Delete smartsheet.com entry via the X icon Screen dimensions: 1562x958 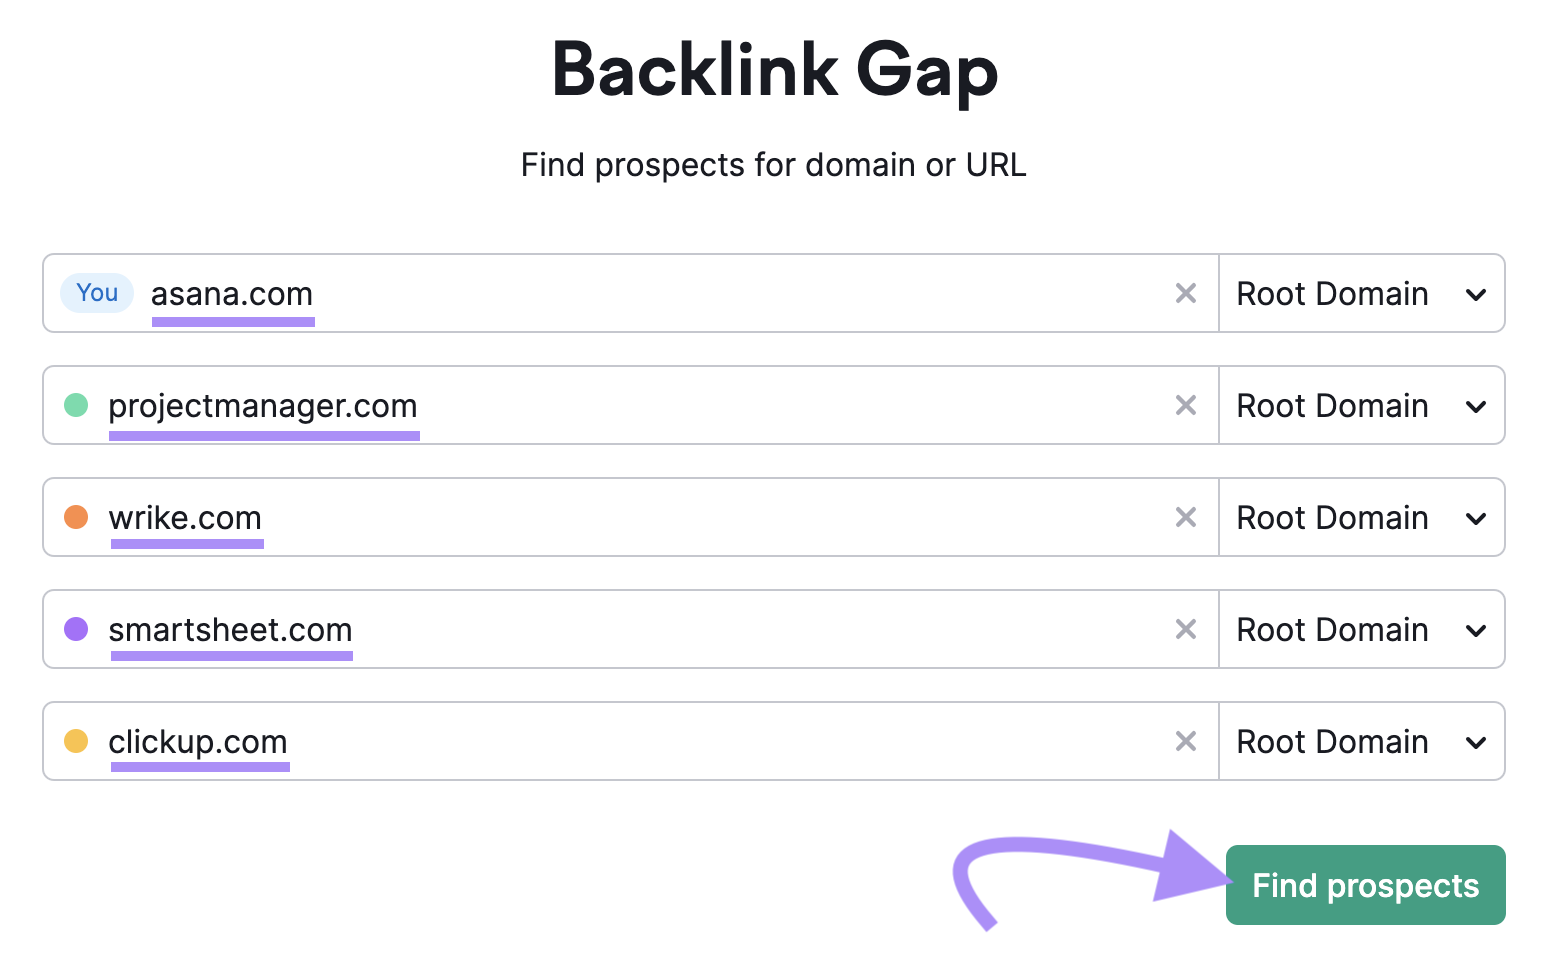click(x=1186, y=629)
